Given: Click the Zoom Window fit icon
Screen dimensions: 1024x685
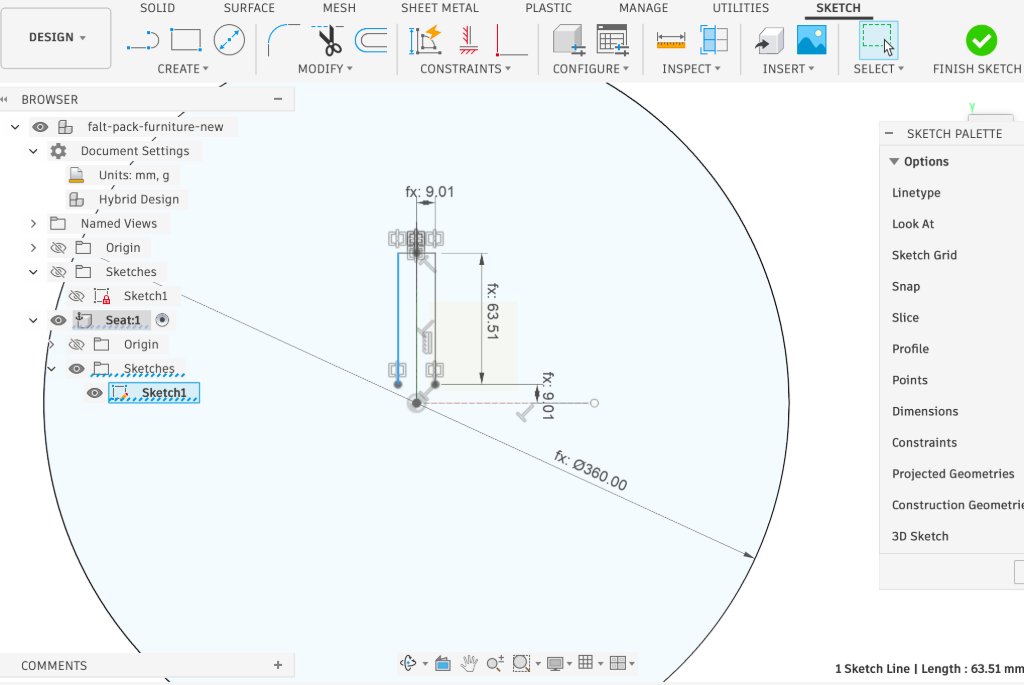Looking at the screenshot, I should click(520, 663).
